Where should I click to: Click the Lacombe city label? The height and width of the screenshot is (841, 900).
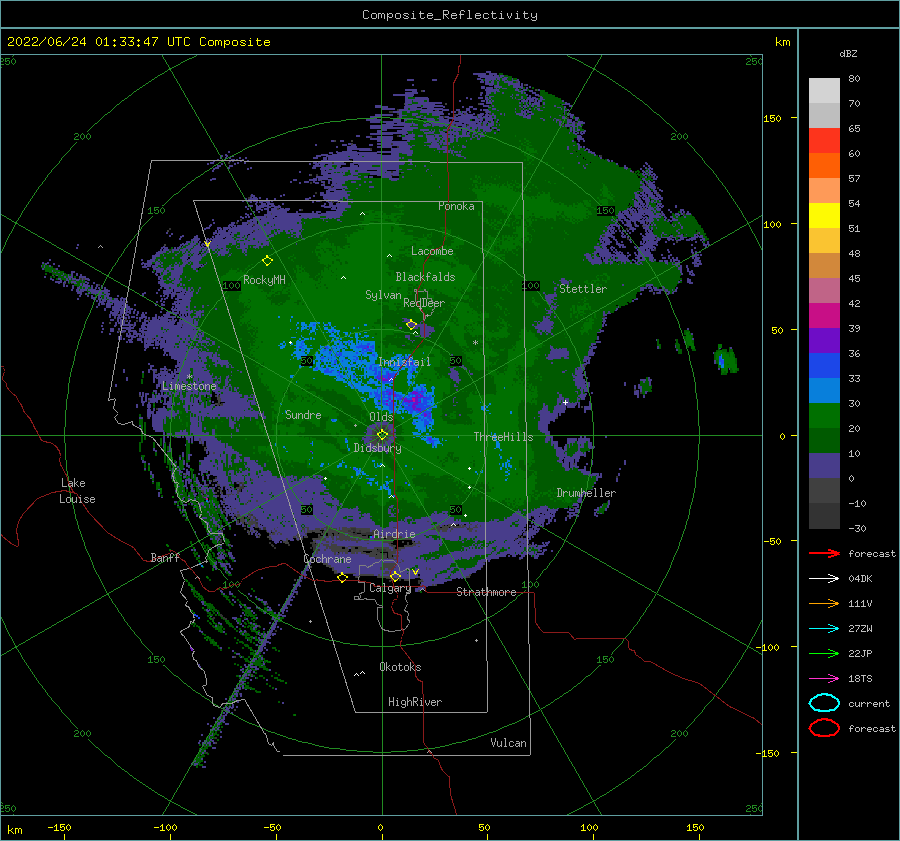432,251
